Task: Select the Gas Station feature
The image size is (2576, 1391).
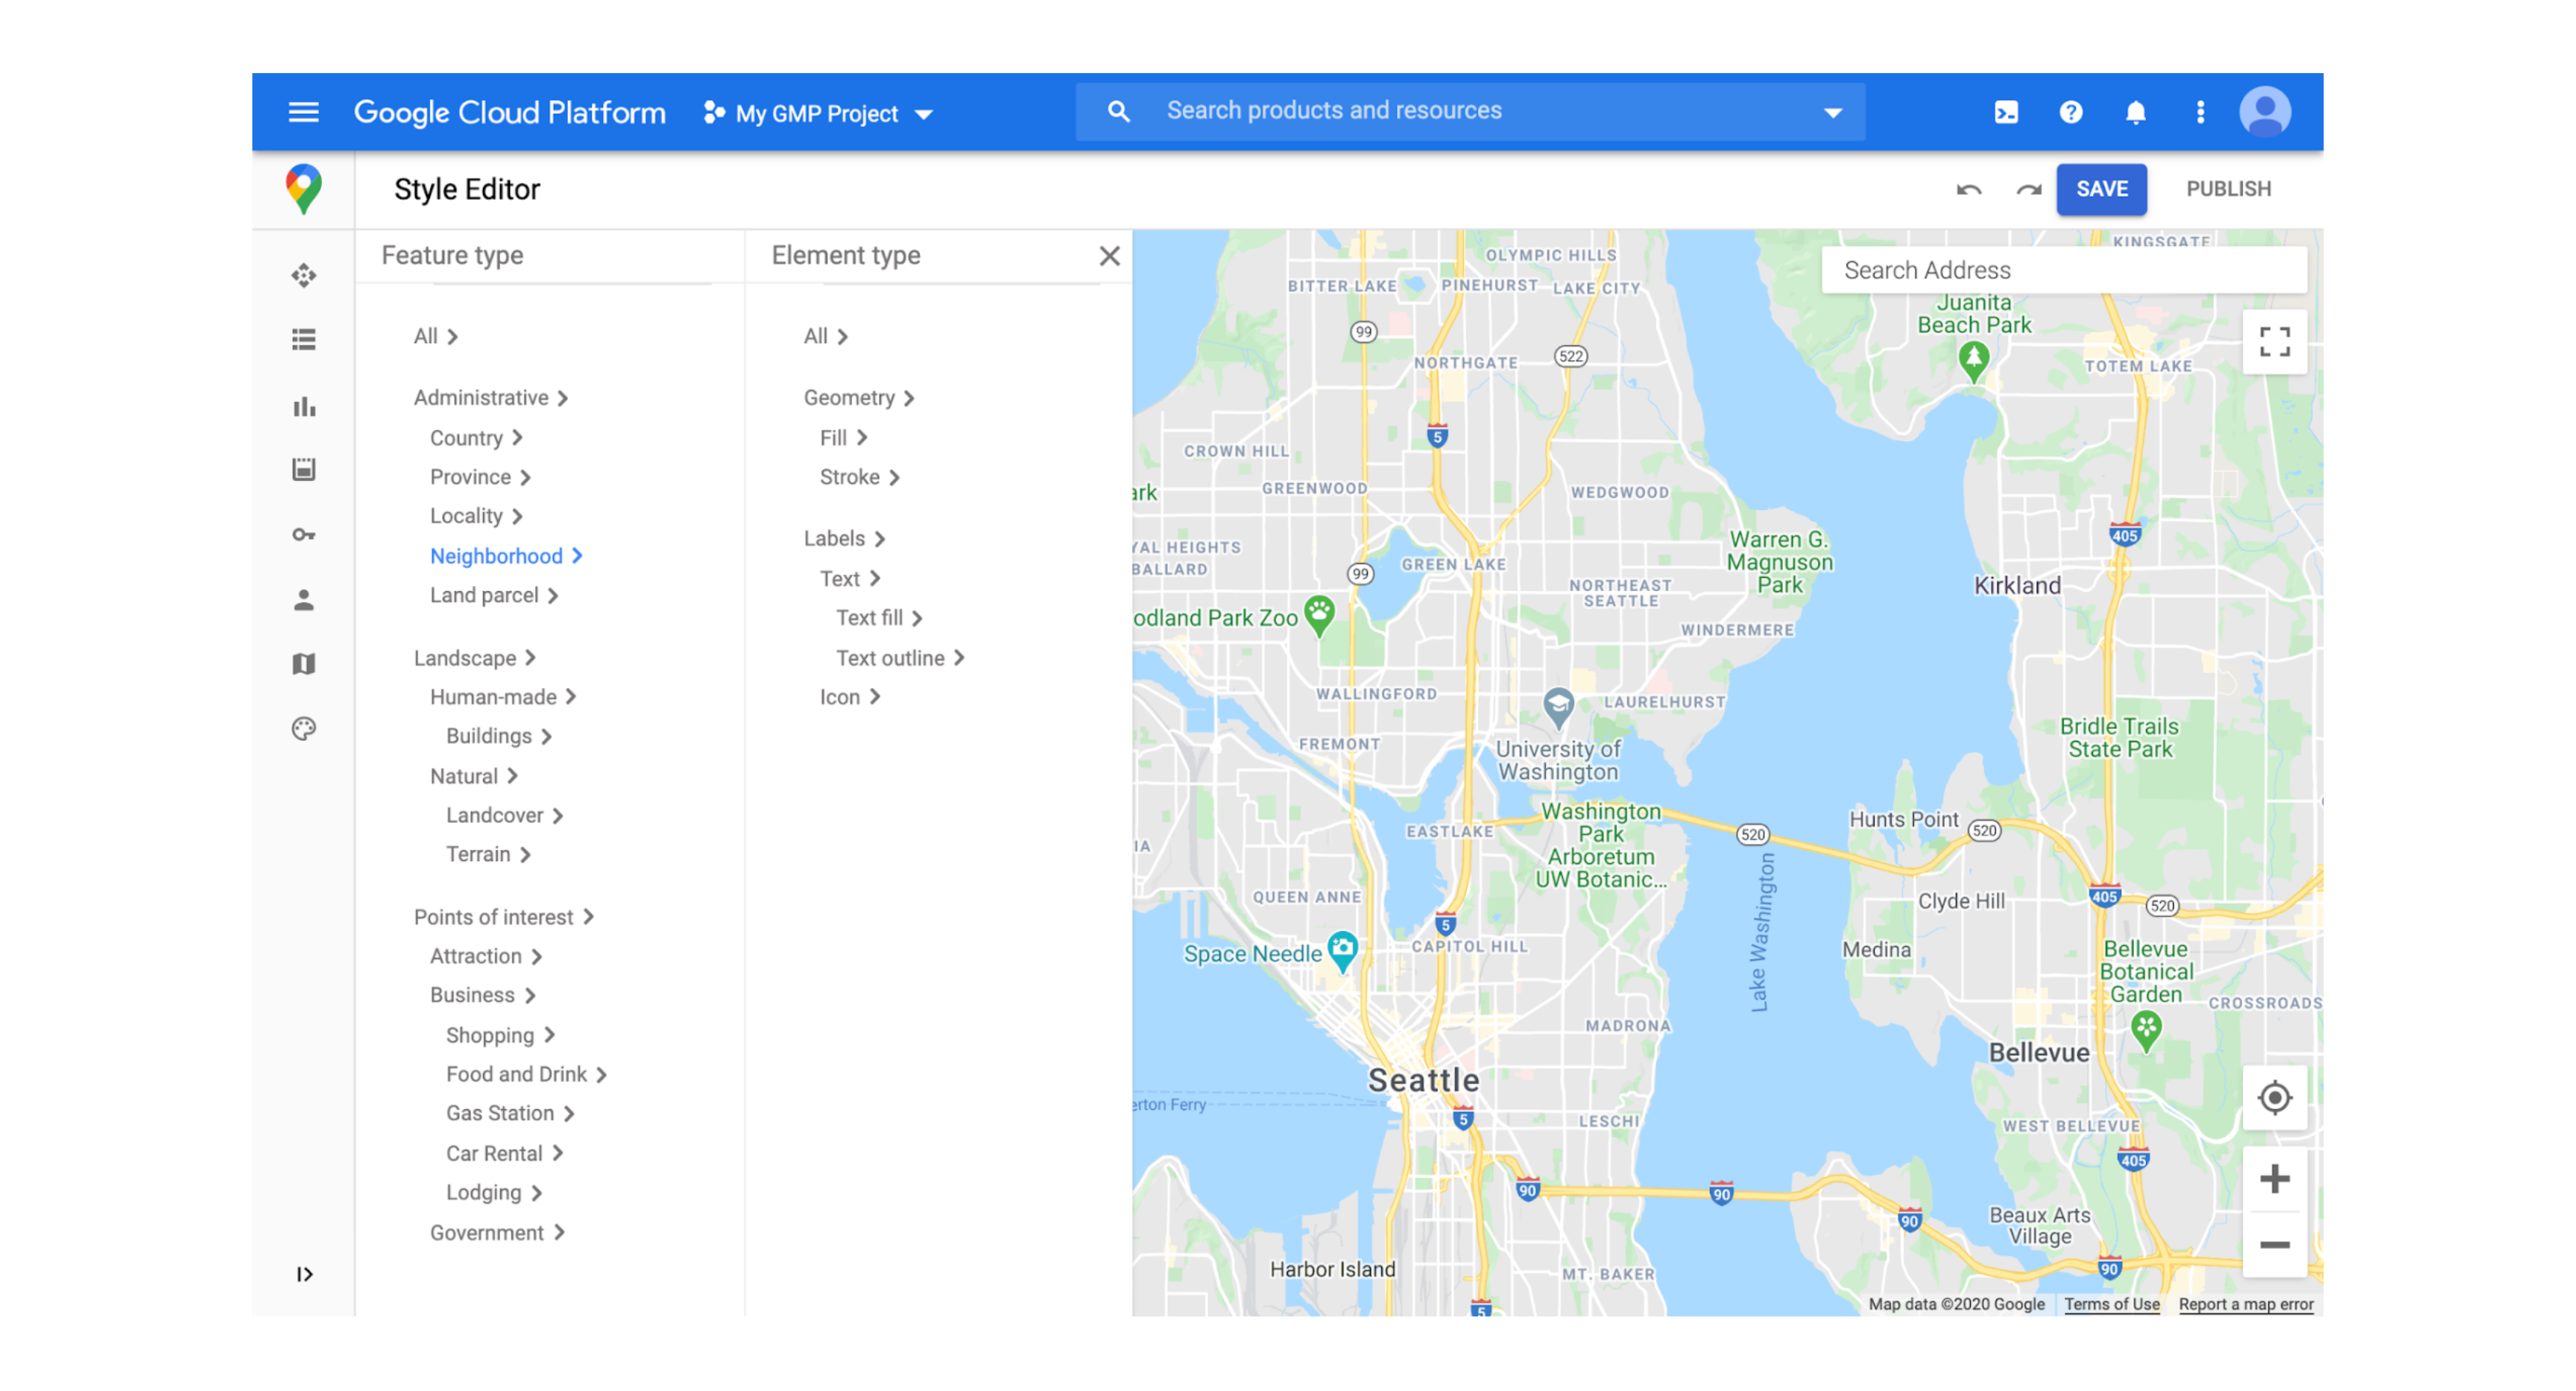Action: (x=509, y=1113)
